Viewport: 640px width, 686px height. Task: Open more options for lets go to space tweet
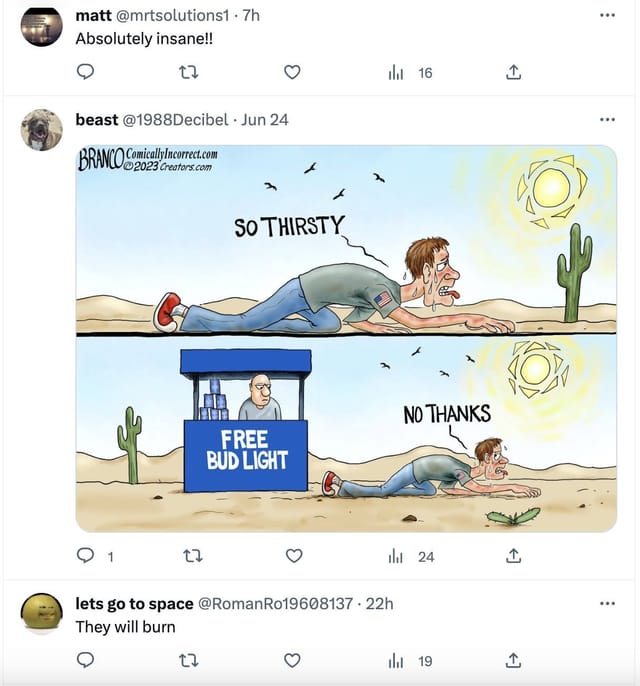click(607, 604)
